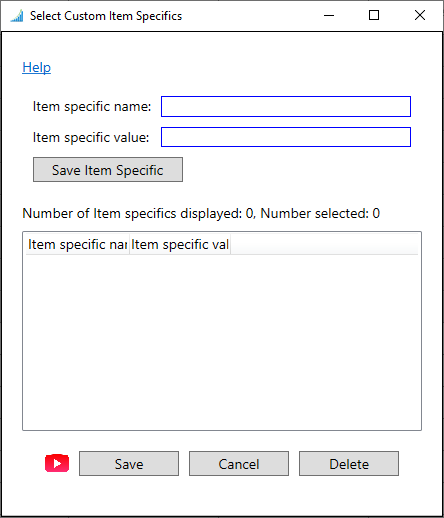Maximize the Select Custom Item Specifics window
Screen dimensions: 444x518
tap(374, 15)
